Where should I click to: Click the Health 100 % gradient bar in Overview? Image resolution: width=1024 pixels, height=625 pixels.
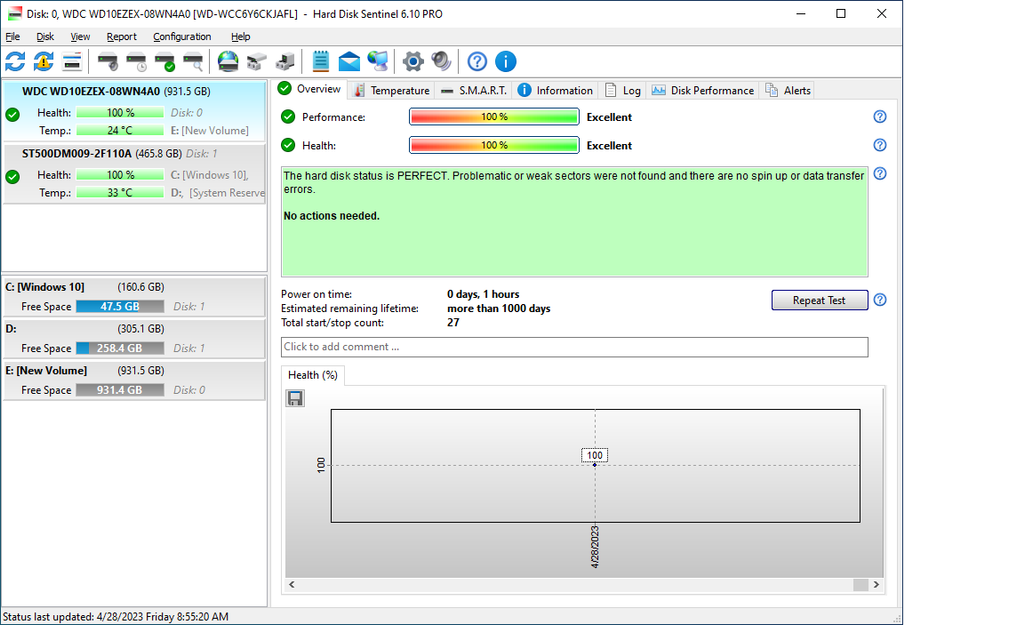coord(494,145)
